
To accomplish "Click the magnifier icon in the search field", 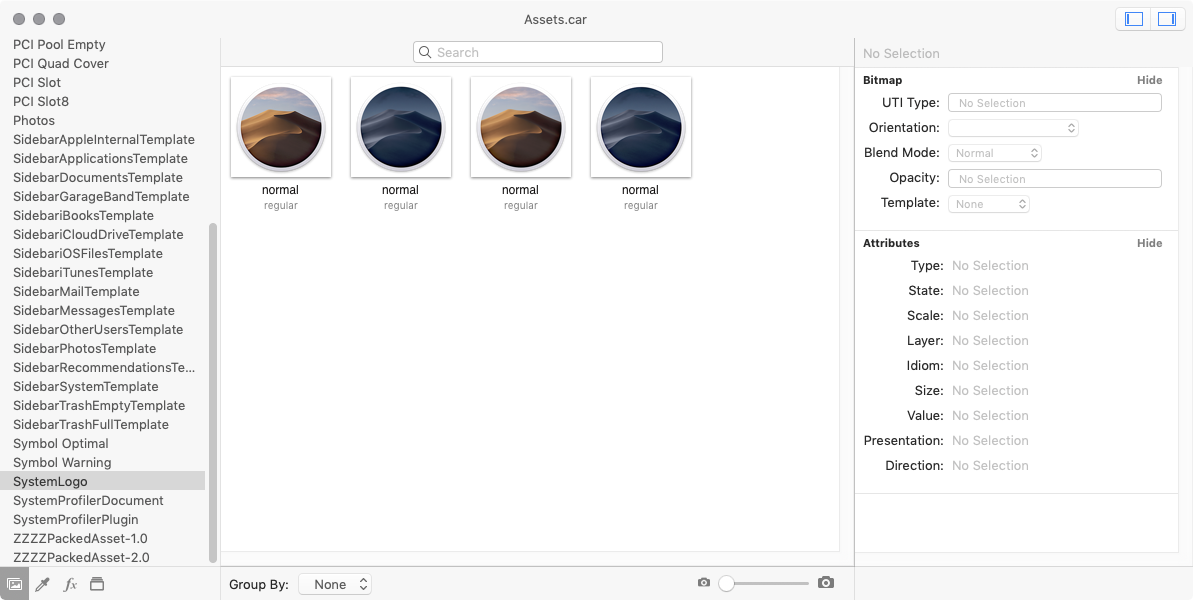I will tap(425, 52).
